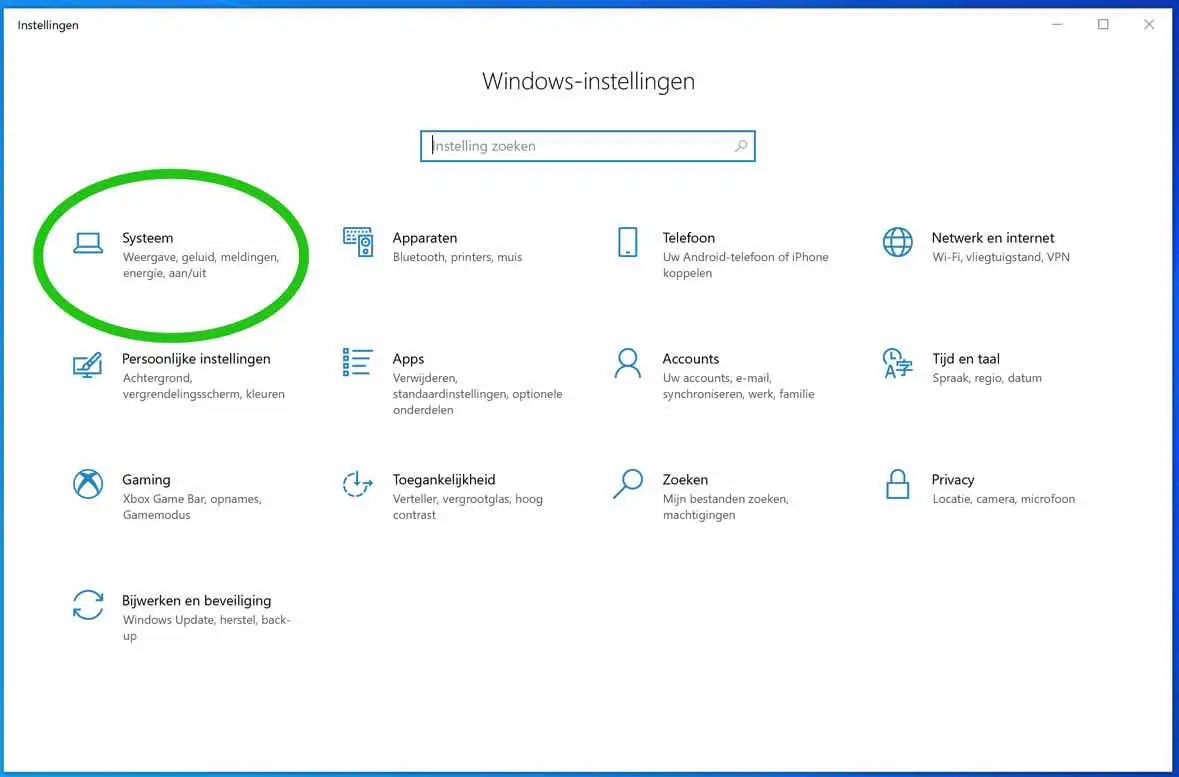Open the Tijd en taal title
1179x777 pixels.
(965, 359)
